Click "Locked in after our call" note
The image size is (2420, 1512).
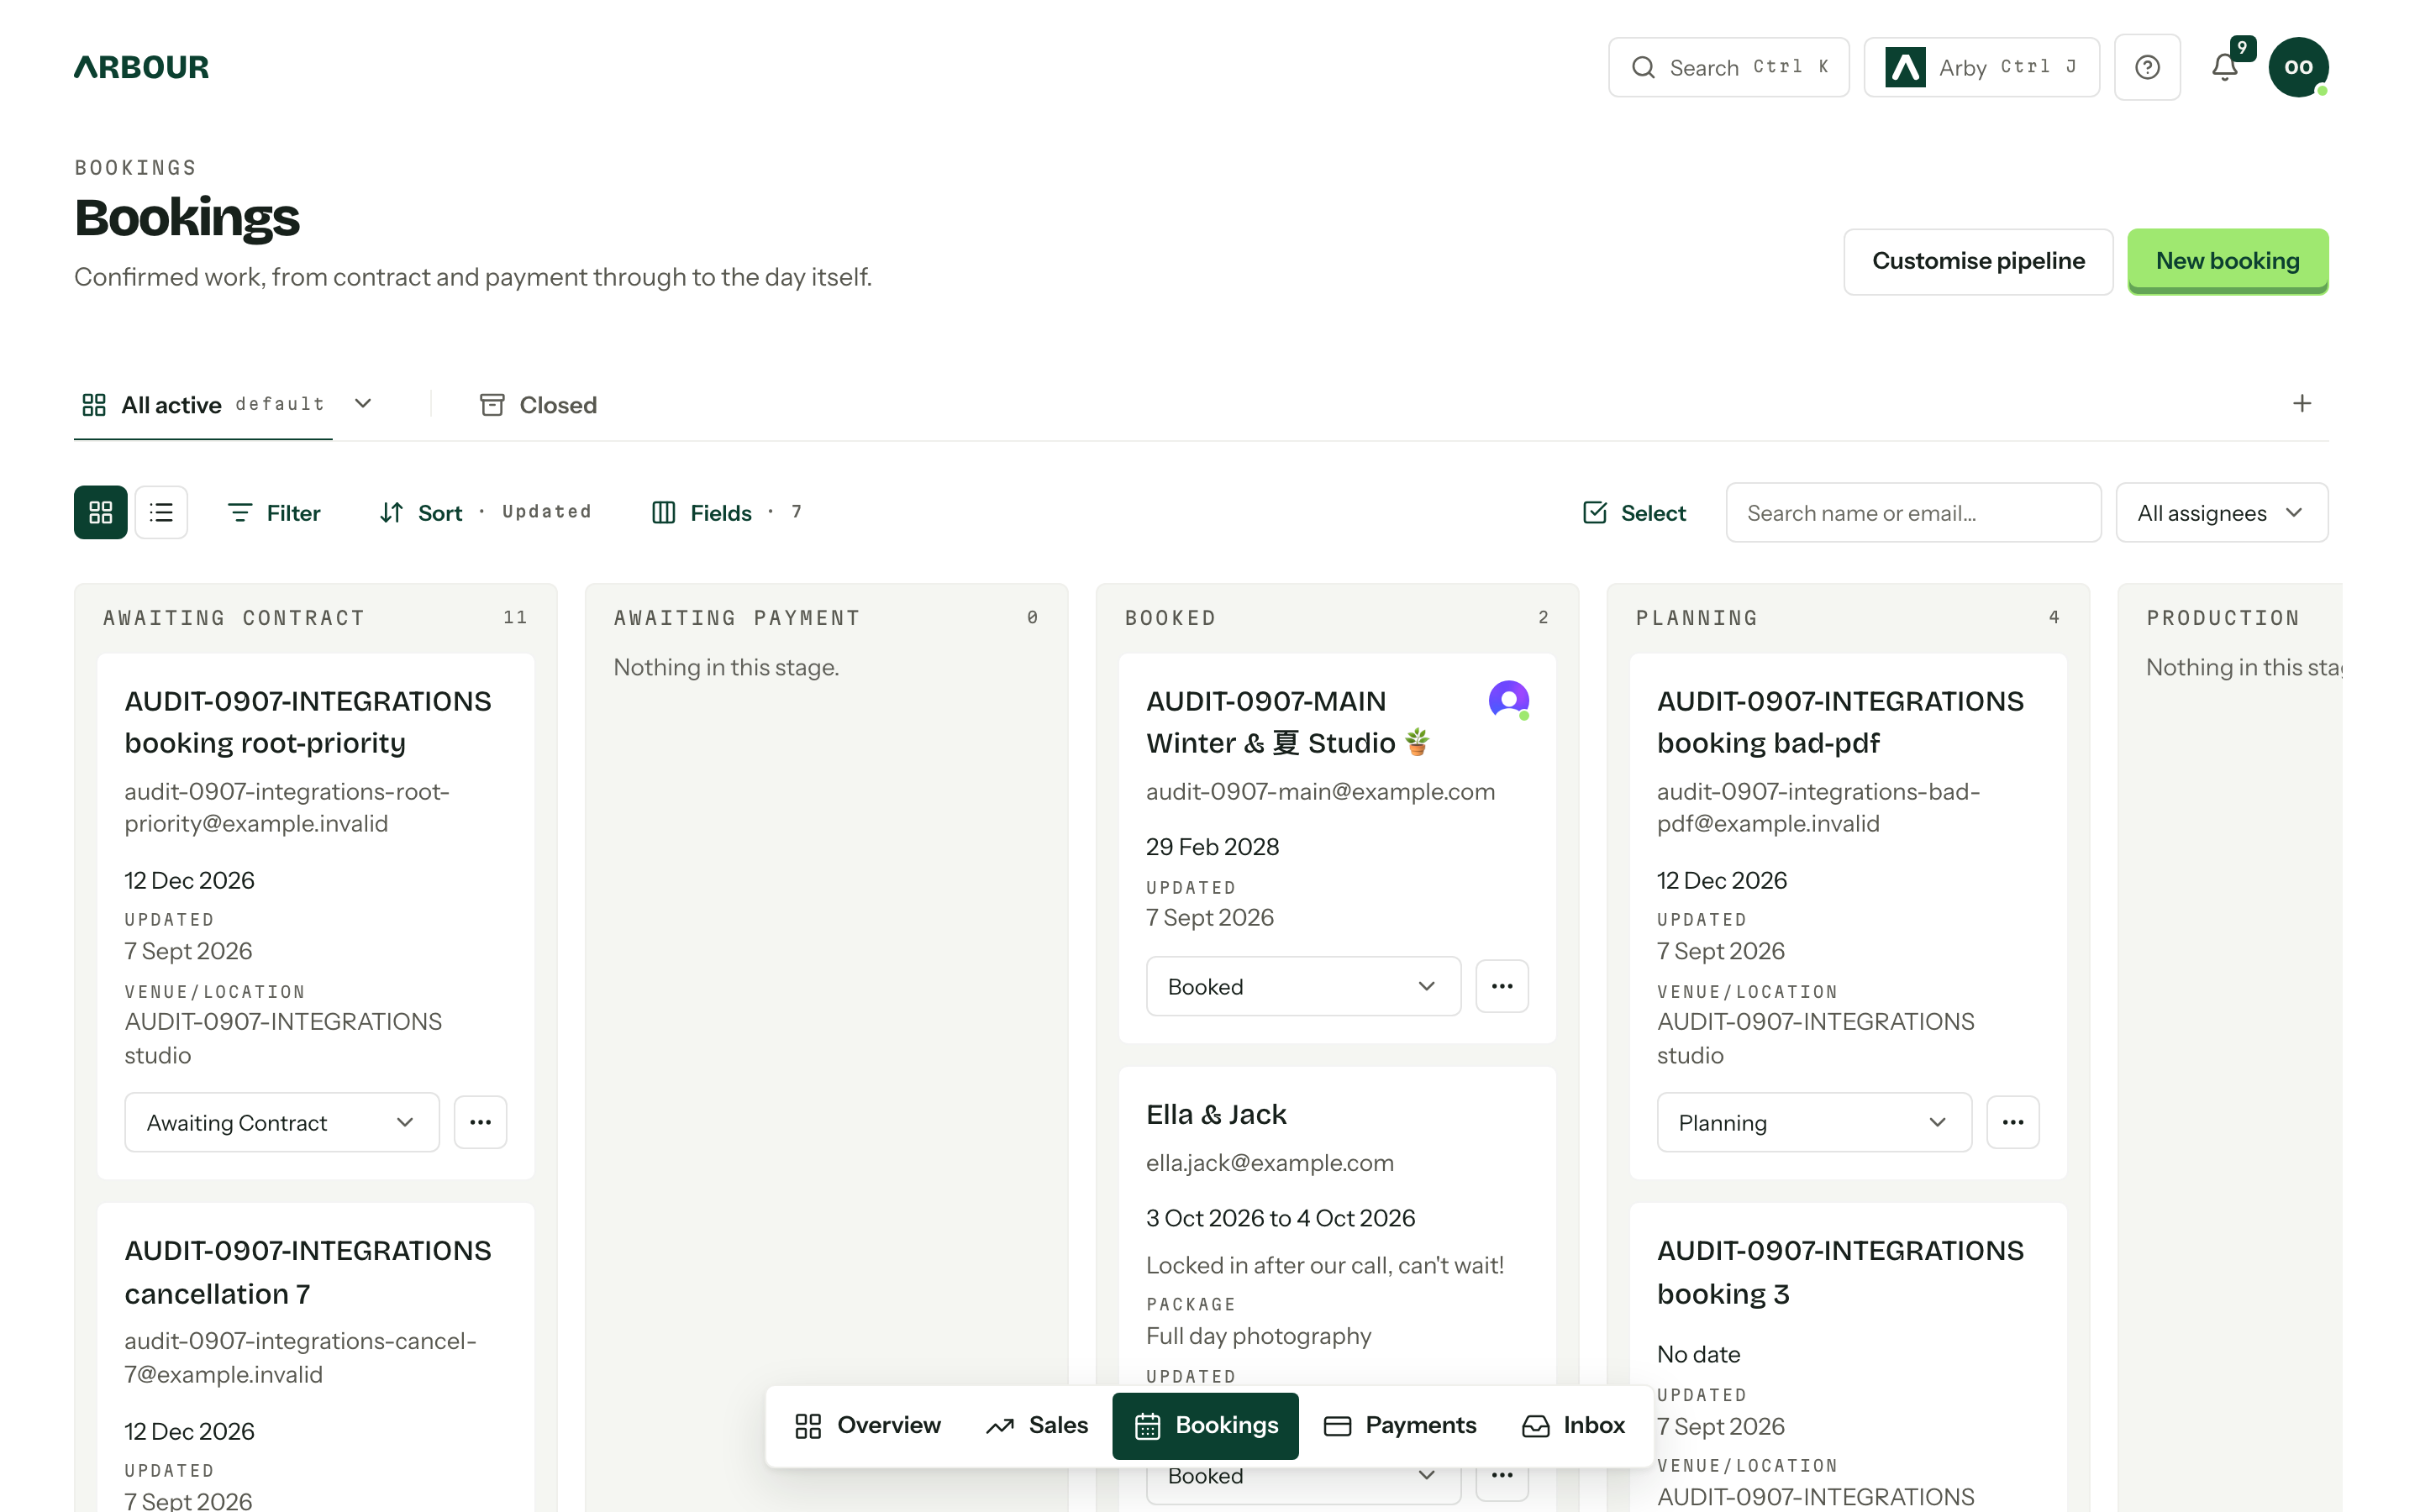tap(1324, 1265)
